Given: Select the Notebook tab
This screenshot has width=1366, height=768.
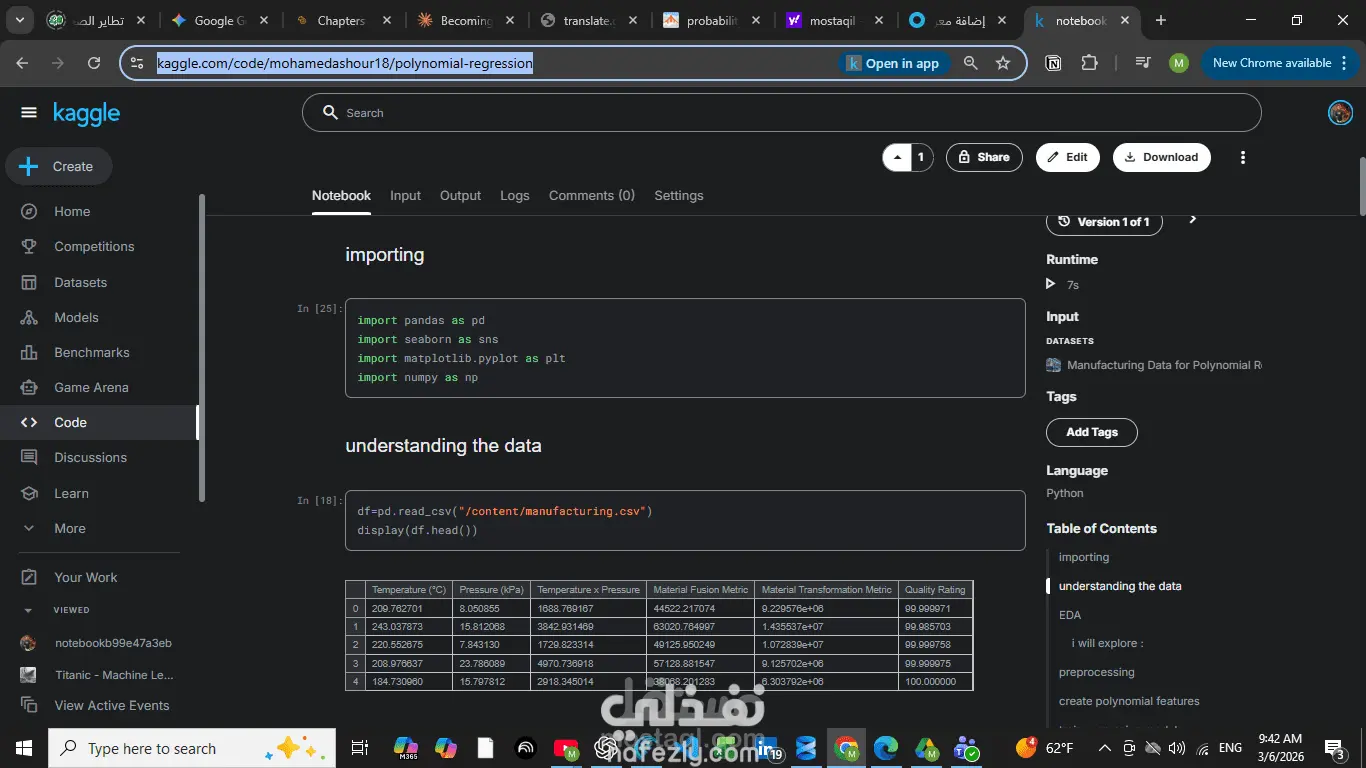Looking at the screenshot, I should [x=341, y=196].
